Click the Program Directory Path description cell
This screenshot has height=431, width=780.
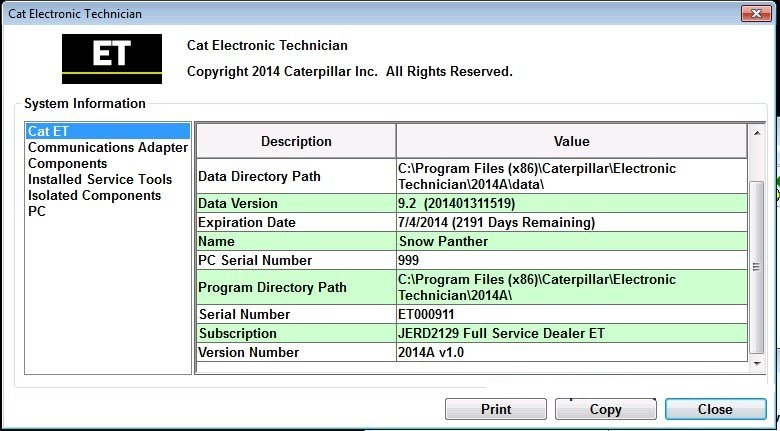pos(296,287)
